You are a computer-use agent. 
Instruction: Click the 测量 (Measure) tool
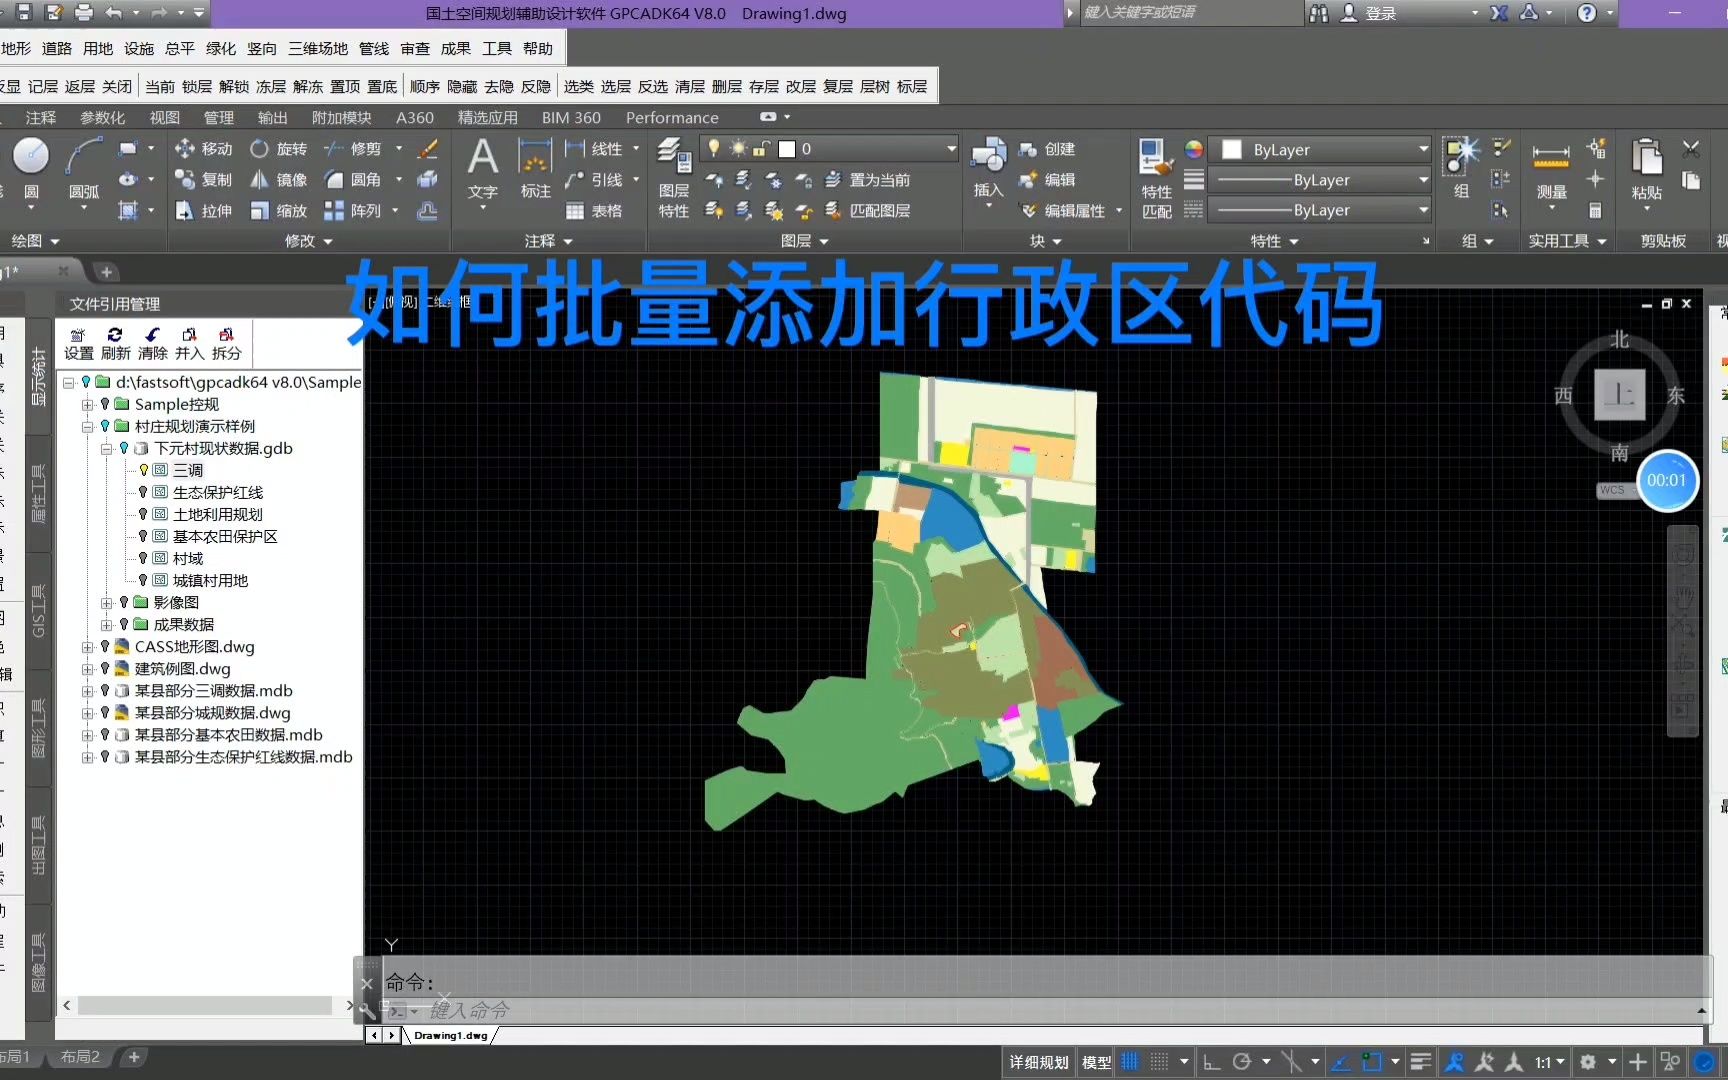[x=1551, y=171]
